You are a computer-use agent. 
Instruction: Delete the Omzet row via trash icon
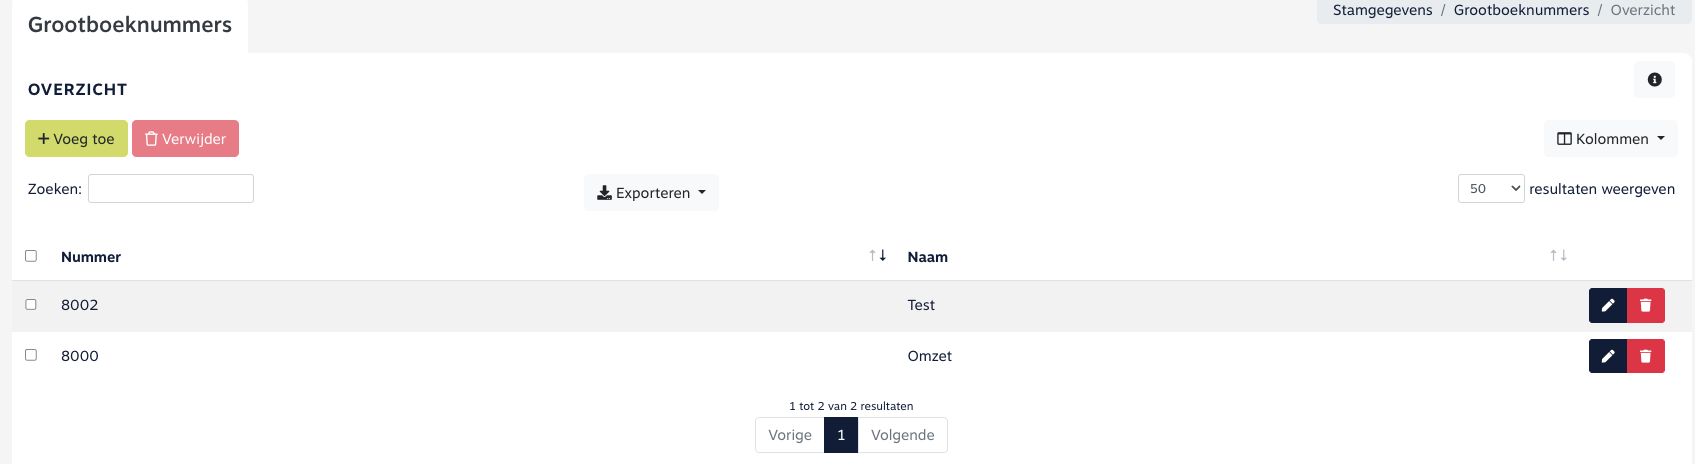coord(1645,356)
